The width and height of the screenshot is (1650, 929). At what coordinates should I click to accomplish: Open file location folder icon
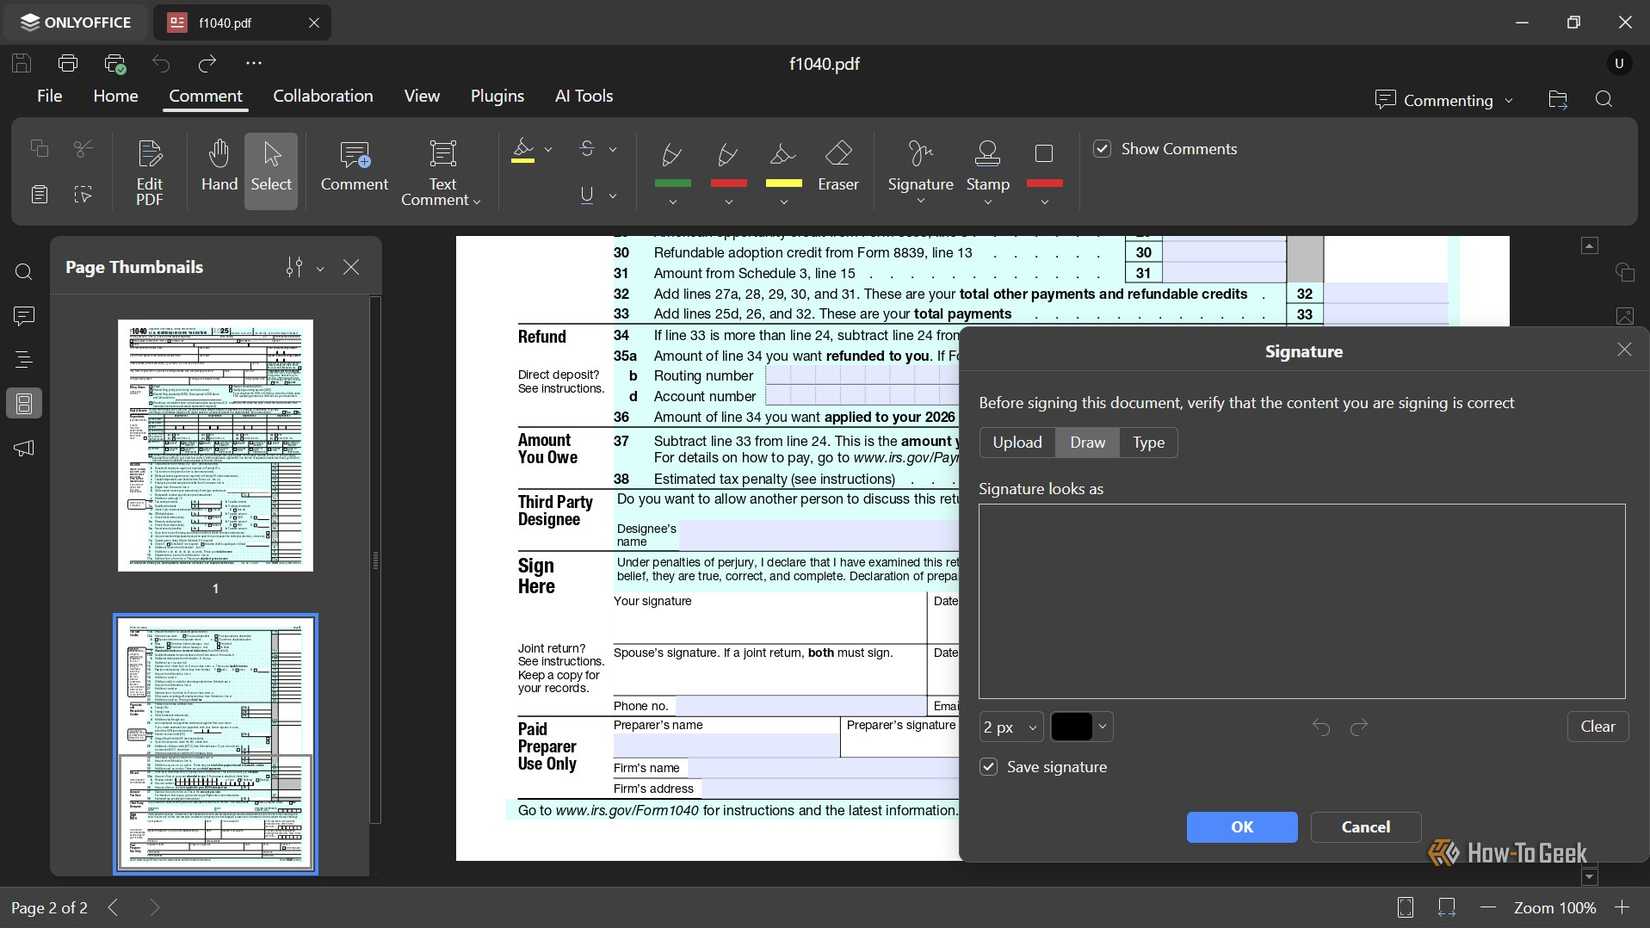[x=1557, y=99]
